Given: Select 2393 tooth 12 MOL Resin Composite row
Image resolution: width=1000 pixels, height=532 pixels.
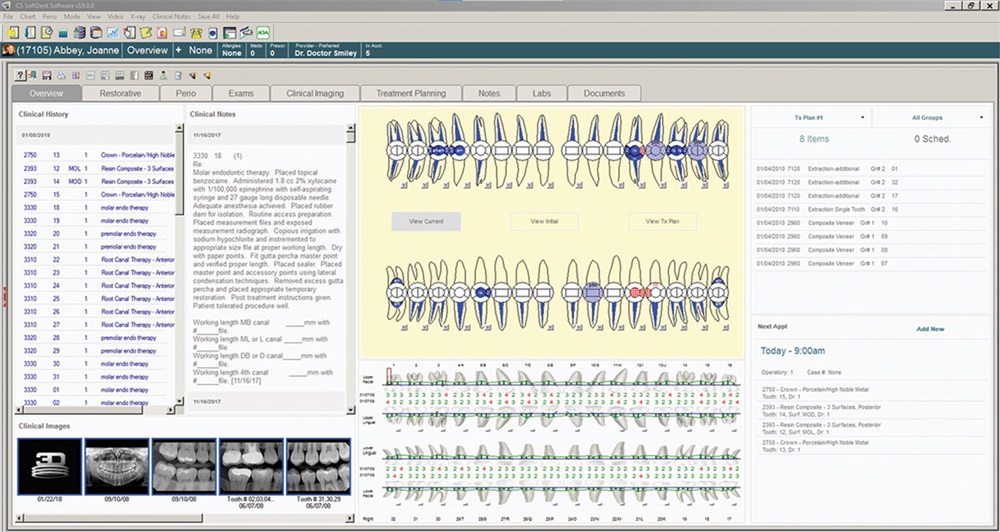Looking at the screenshot, I should pos(96,168).
